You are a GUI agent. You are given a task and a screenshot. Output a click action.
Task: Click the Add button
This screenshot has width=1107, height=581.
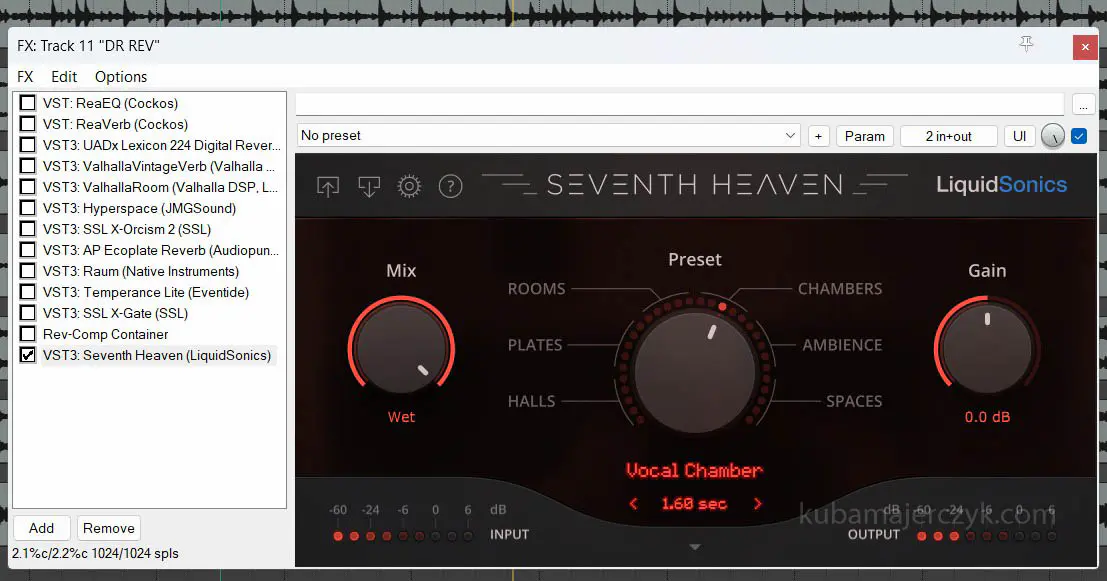(x=41, y=528)
